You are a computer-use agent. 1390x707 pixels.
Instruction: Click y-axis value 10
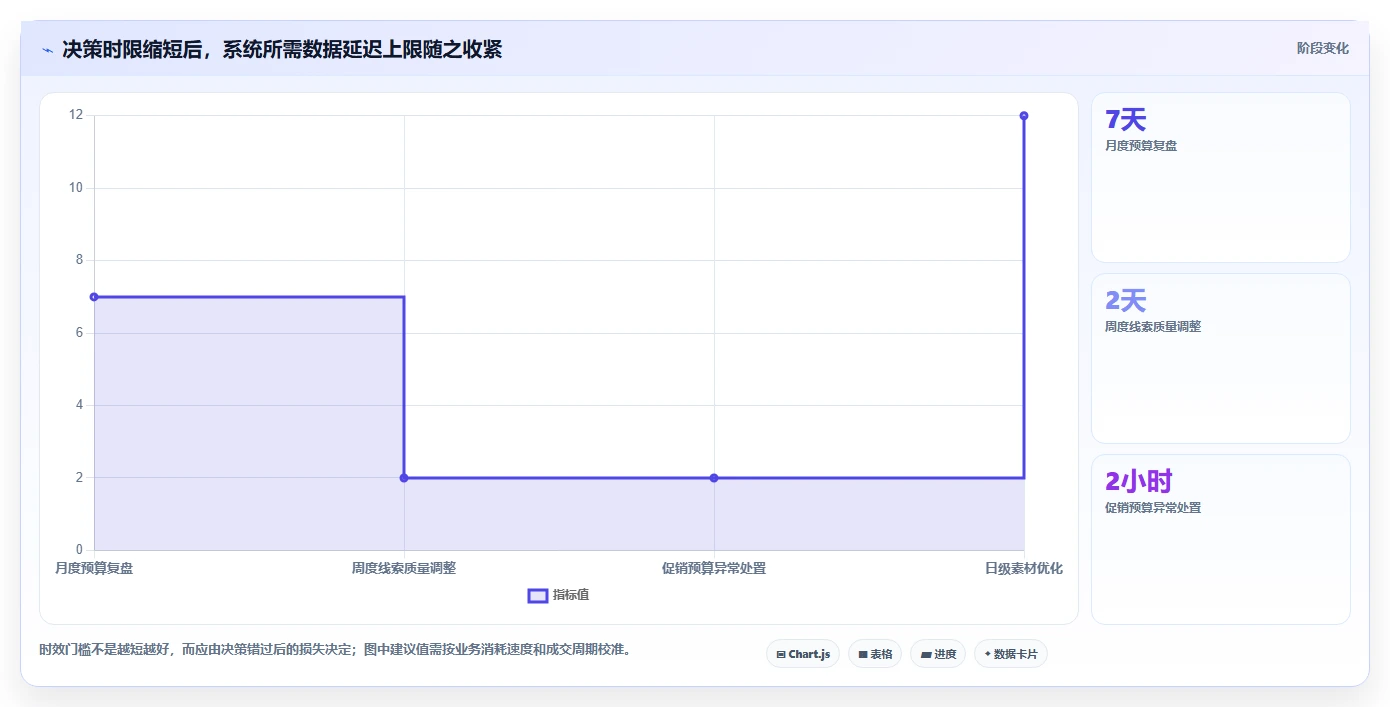pos(76,188)
